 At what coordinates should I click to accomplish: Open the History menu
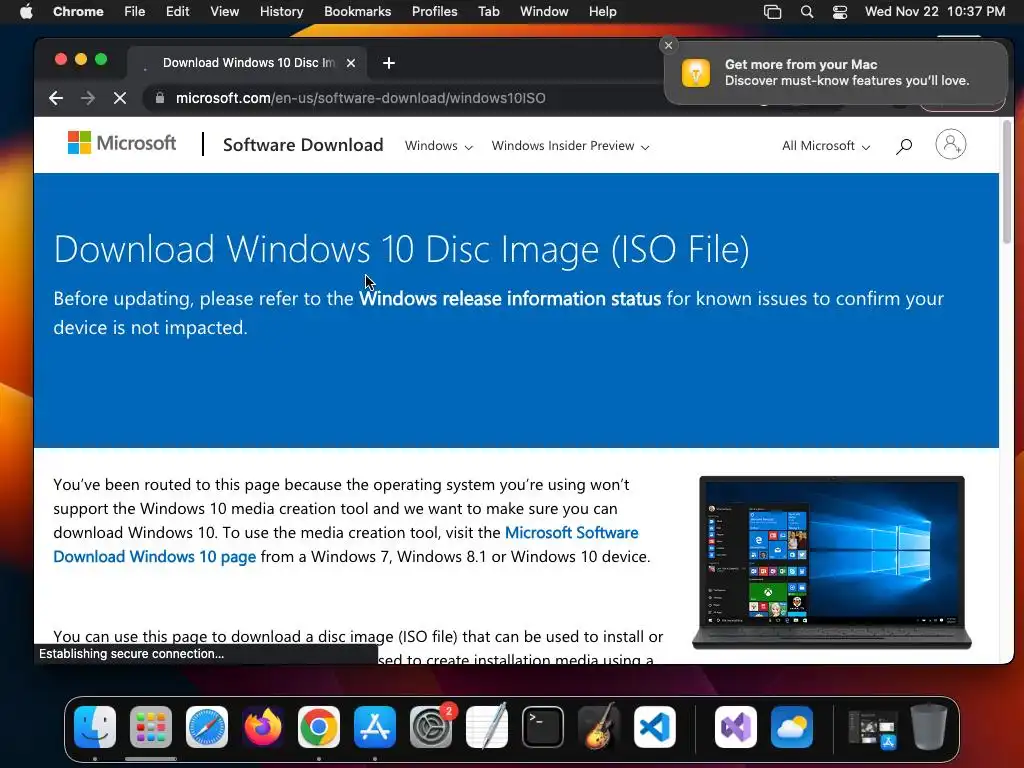[x=281, y=11]
